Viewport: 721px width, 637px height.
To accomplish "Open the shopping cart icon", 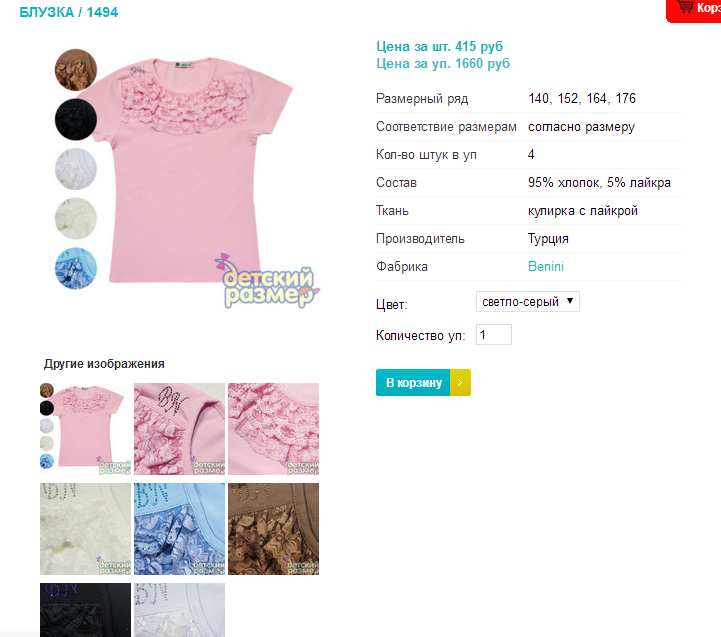I will [x=685, y=7].
